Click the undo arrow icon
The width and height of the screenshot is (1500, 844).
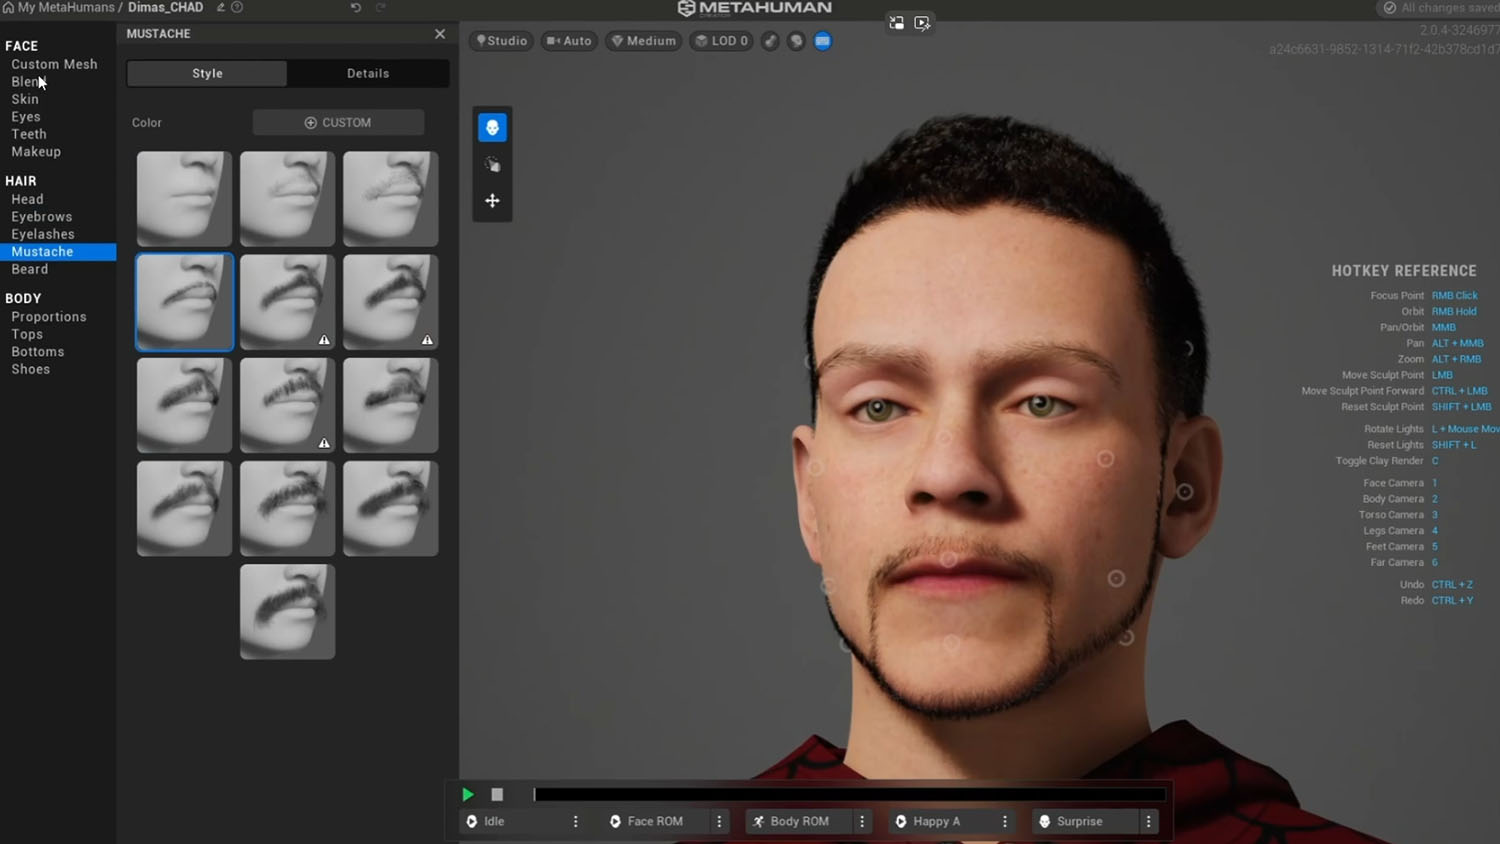click(x=356, y=8)
